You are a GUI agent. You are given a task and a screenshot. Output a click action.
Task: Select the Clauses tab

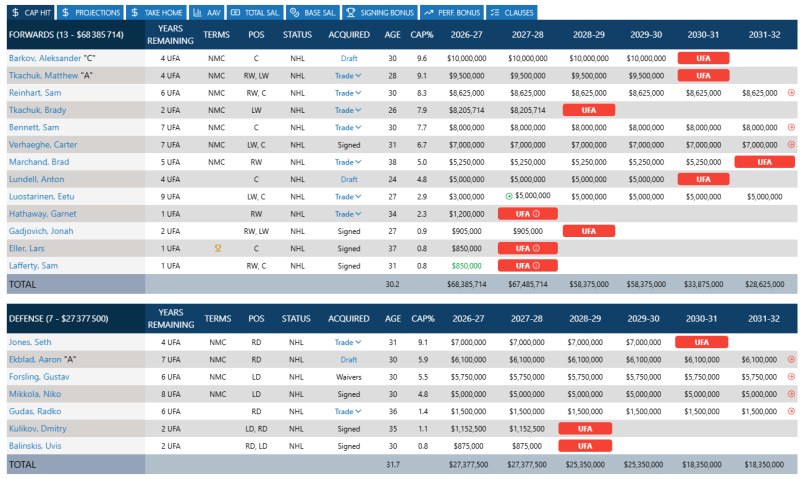(x=512, y=12)
